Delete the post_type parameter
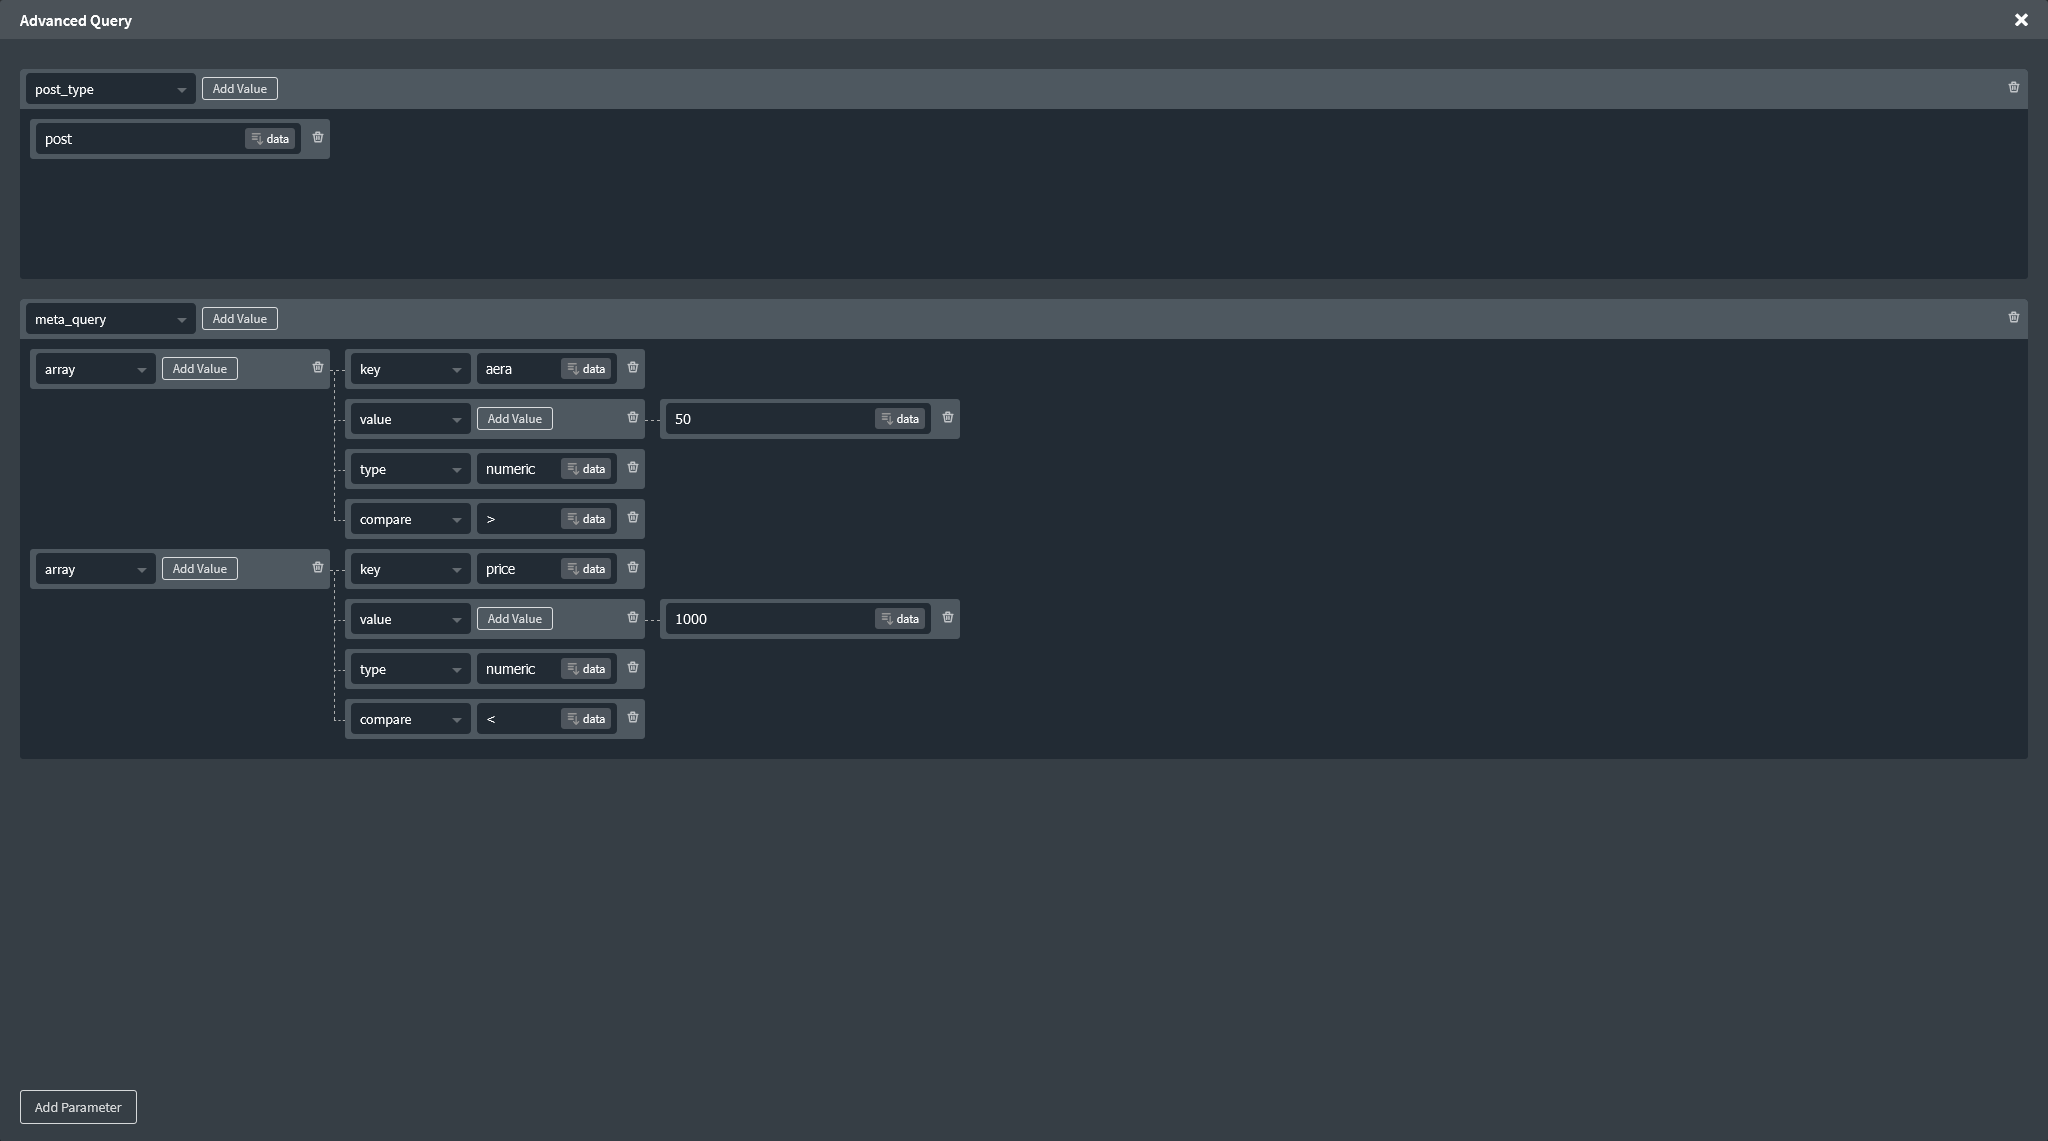This screenshot has height=1141, width=2048. (2013, 88)
